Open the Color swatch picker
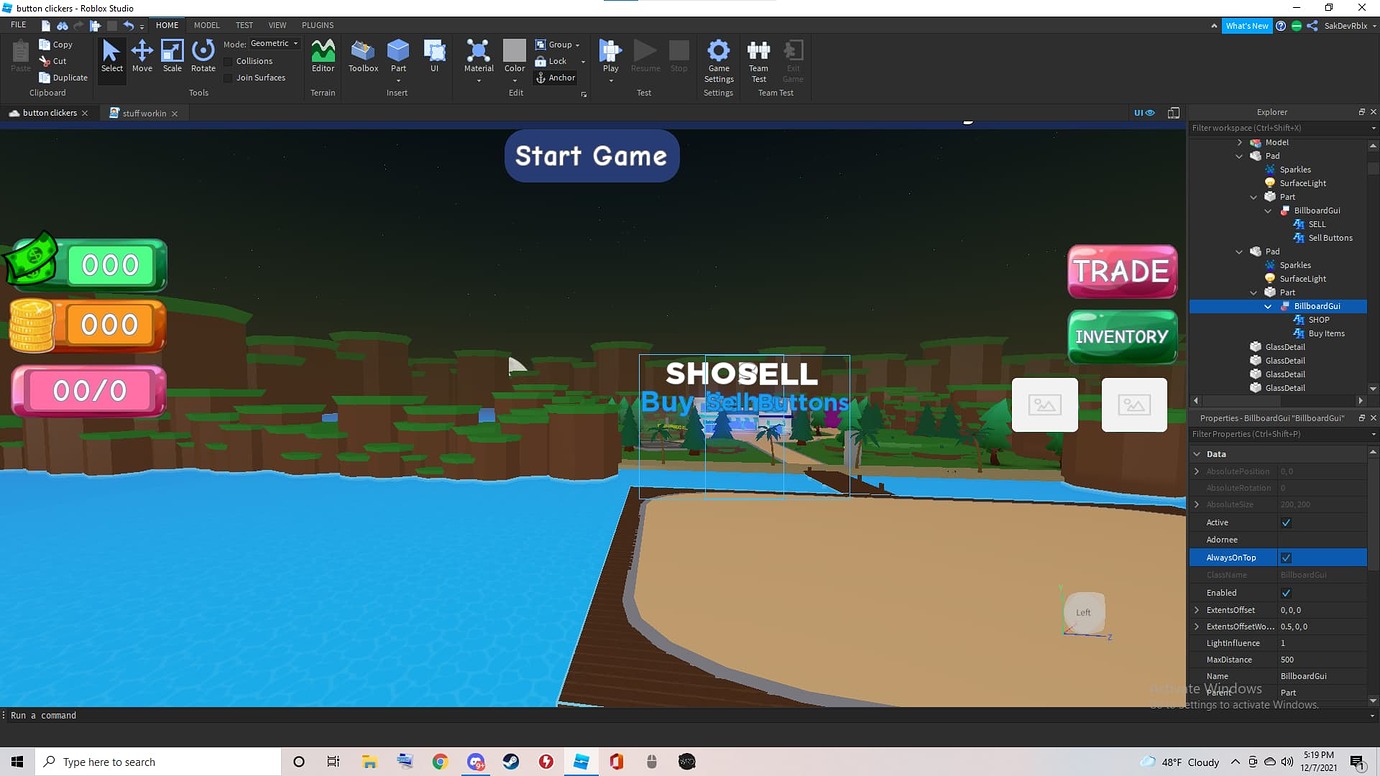The width and height of the screenshot is (1380, 776). (514, 56)
